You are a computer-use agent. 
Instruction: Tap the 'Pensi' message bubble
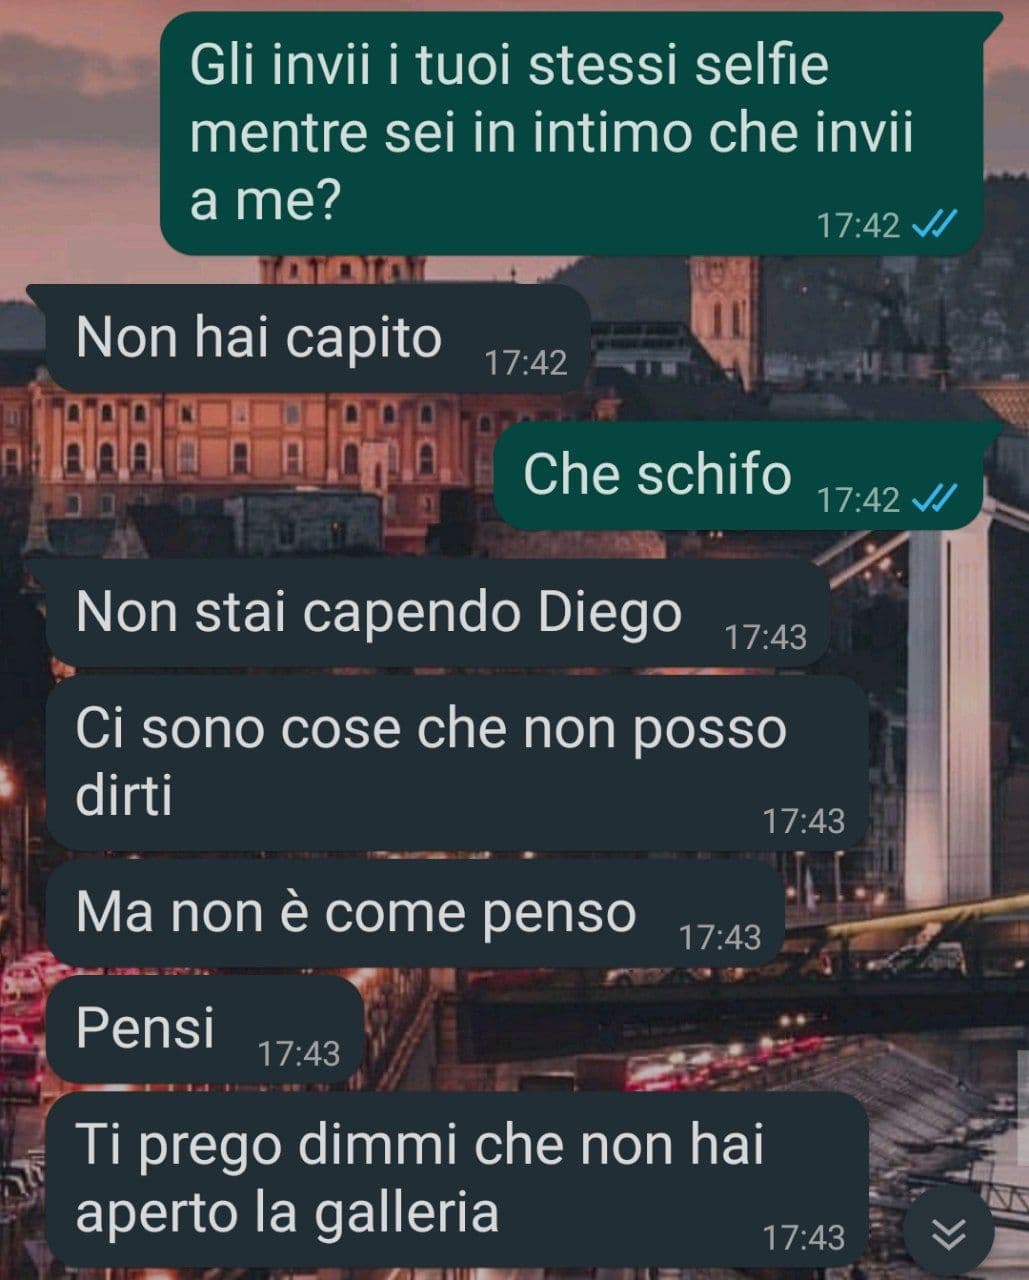(203, 1030)
